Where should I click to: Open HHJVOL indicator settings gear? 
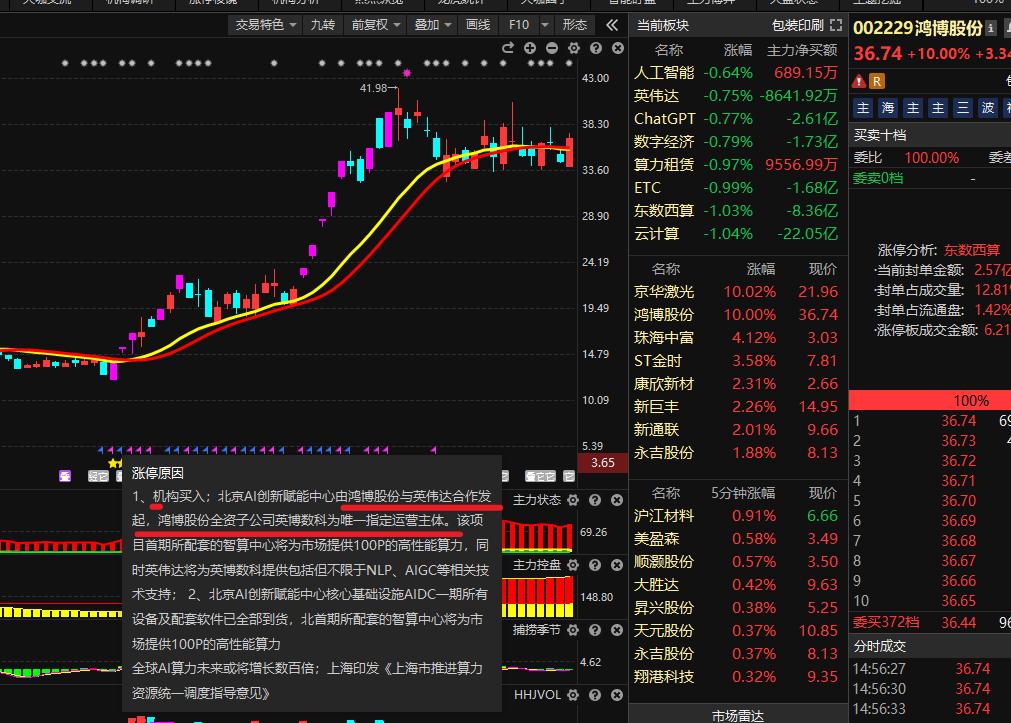pos(573,695)
